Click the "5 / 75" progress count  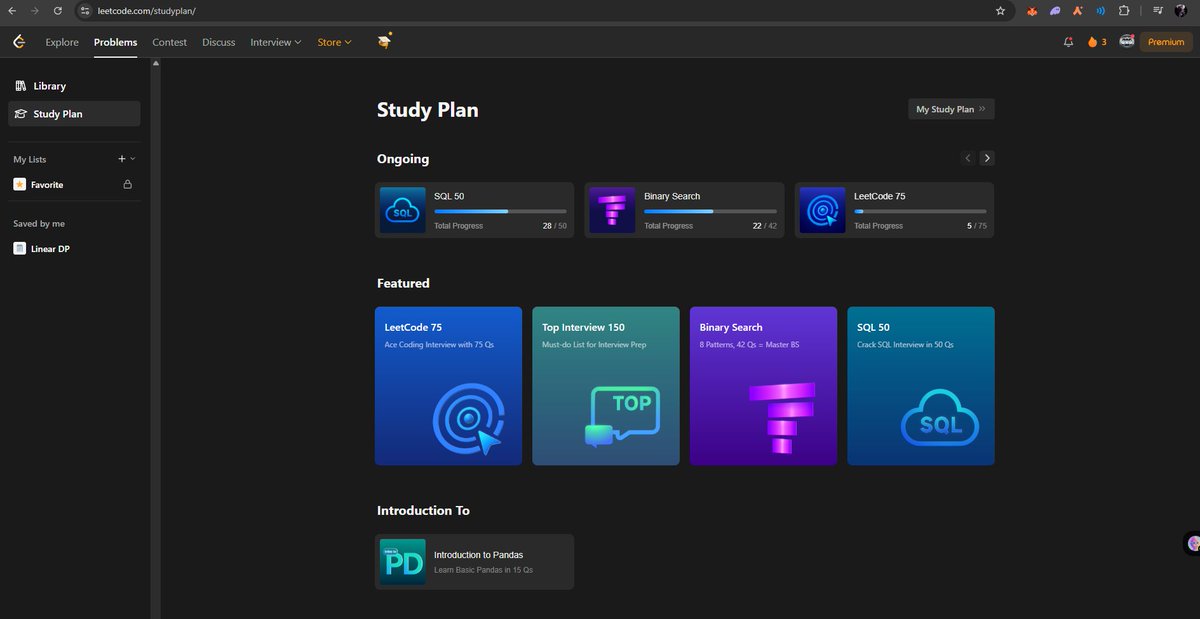tap(977, 226)
